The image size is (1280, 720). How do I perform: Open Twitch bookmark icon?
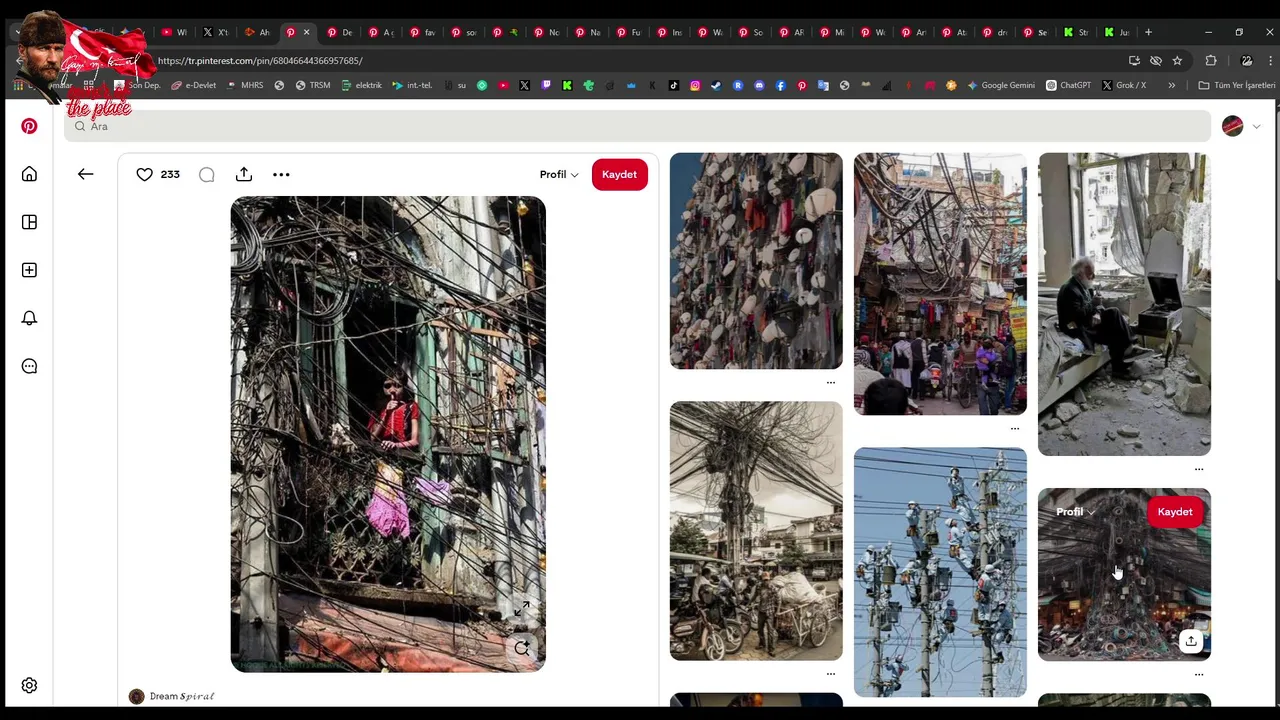546,85
